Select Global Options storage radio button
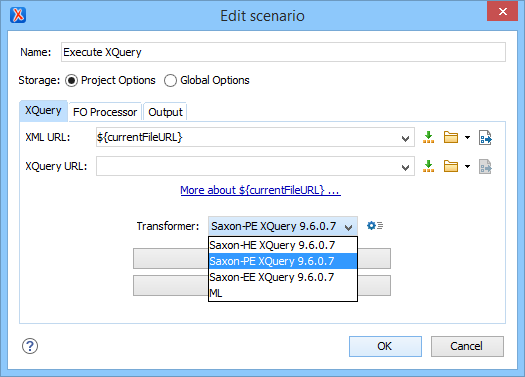Viewport: 525px width, 377px height. coord(170,80)
